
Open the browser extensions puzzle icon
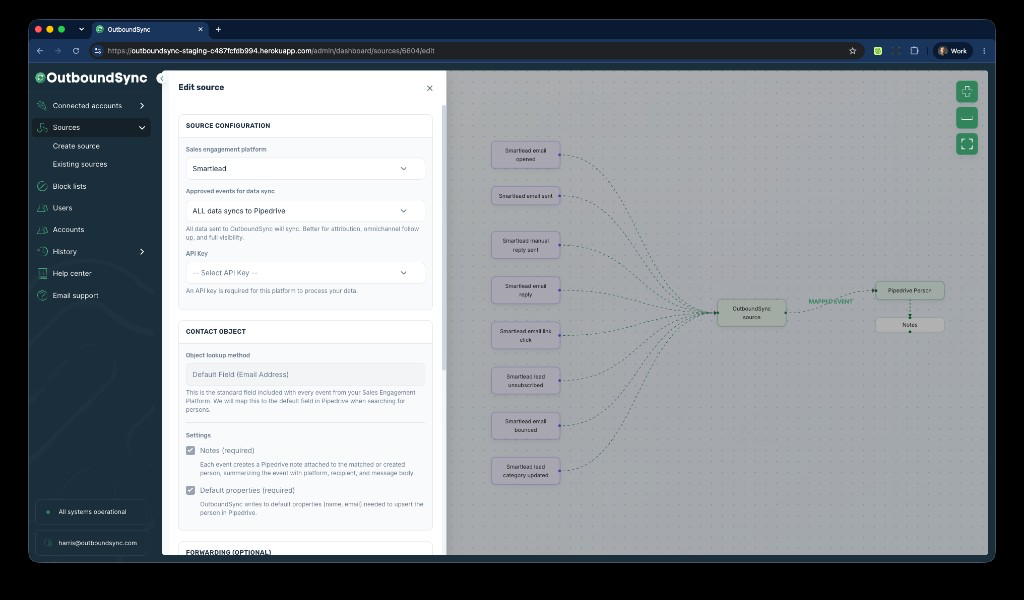914,51
